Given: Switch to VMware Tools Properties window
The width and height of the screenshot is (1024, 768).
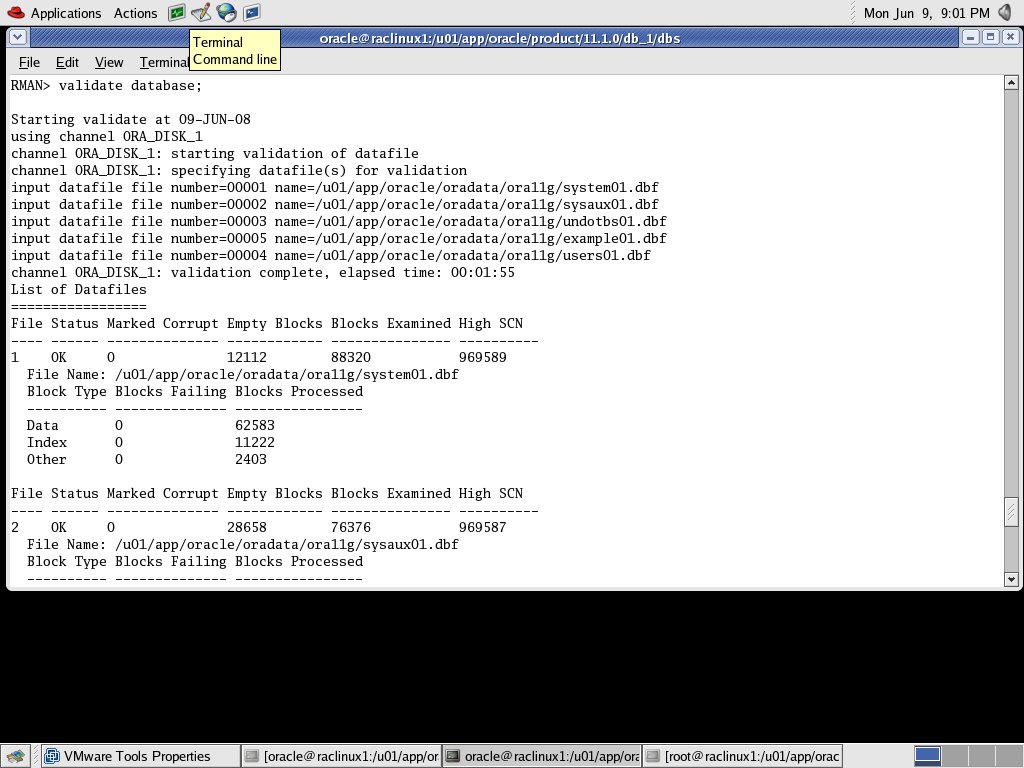Looking at the screenshot, I should tap(140, 756).
